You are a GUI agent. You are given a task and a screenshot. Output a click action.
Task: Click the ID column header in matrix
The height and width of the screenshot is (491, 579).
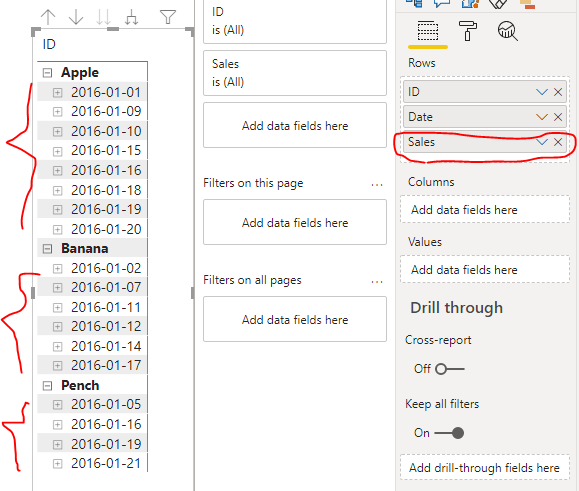(x=49, y=44)
